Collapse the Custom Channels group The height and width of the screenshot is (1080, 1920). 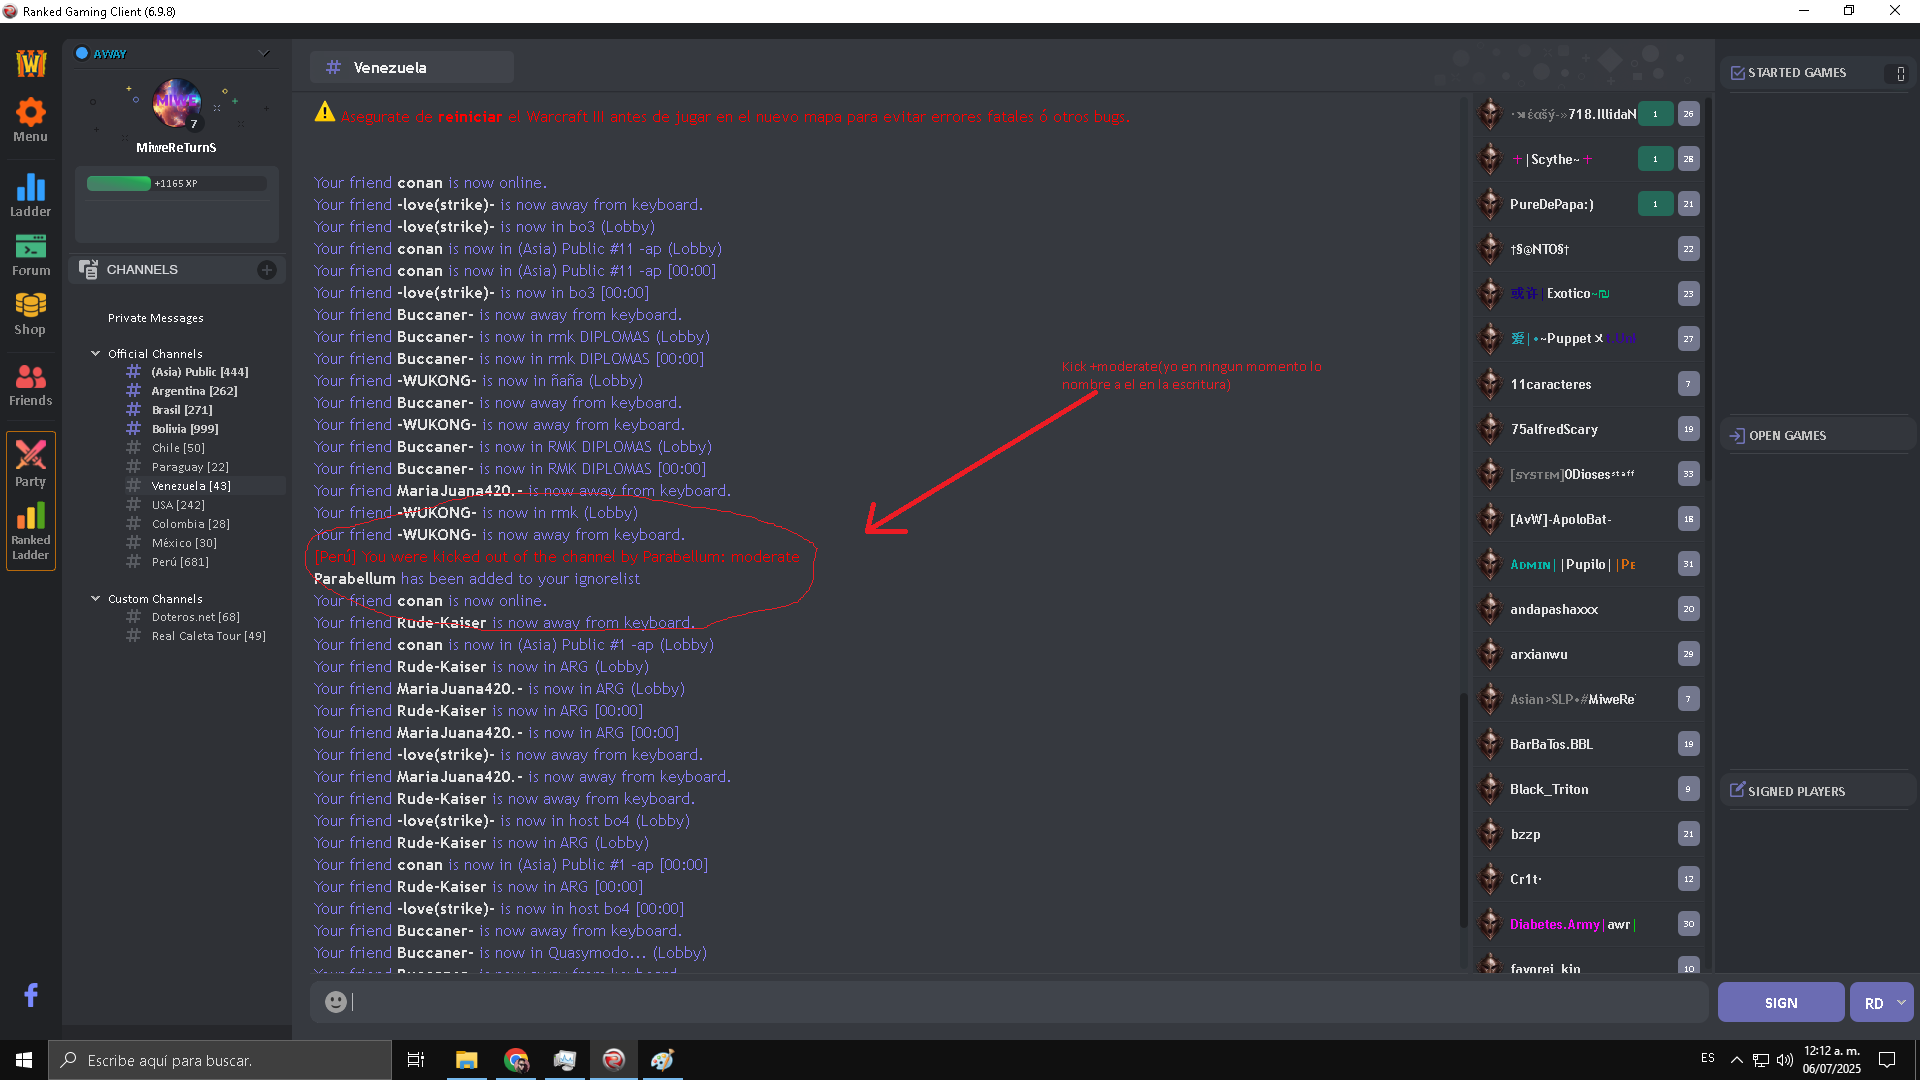tap(96, 598)
